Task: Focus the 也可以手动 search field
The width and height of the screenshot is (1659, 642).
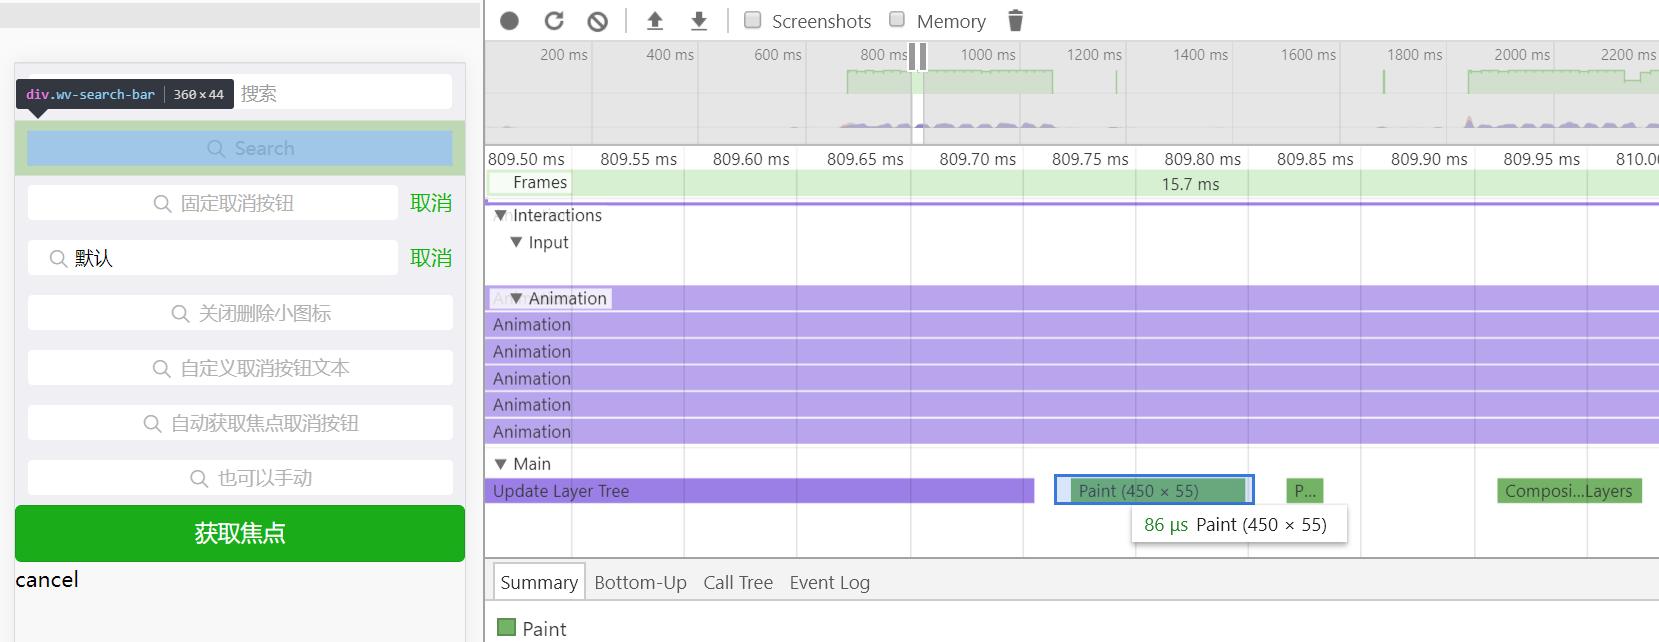Action: coord(240,478)
